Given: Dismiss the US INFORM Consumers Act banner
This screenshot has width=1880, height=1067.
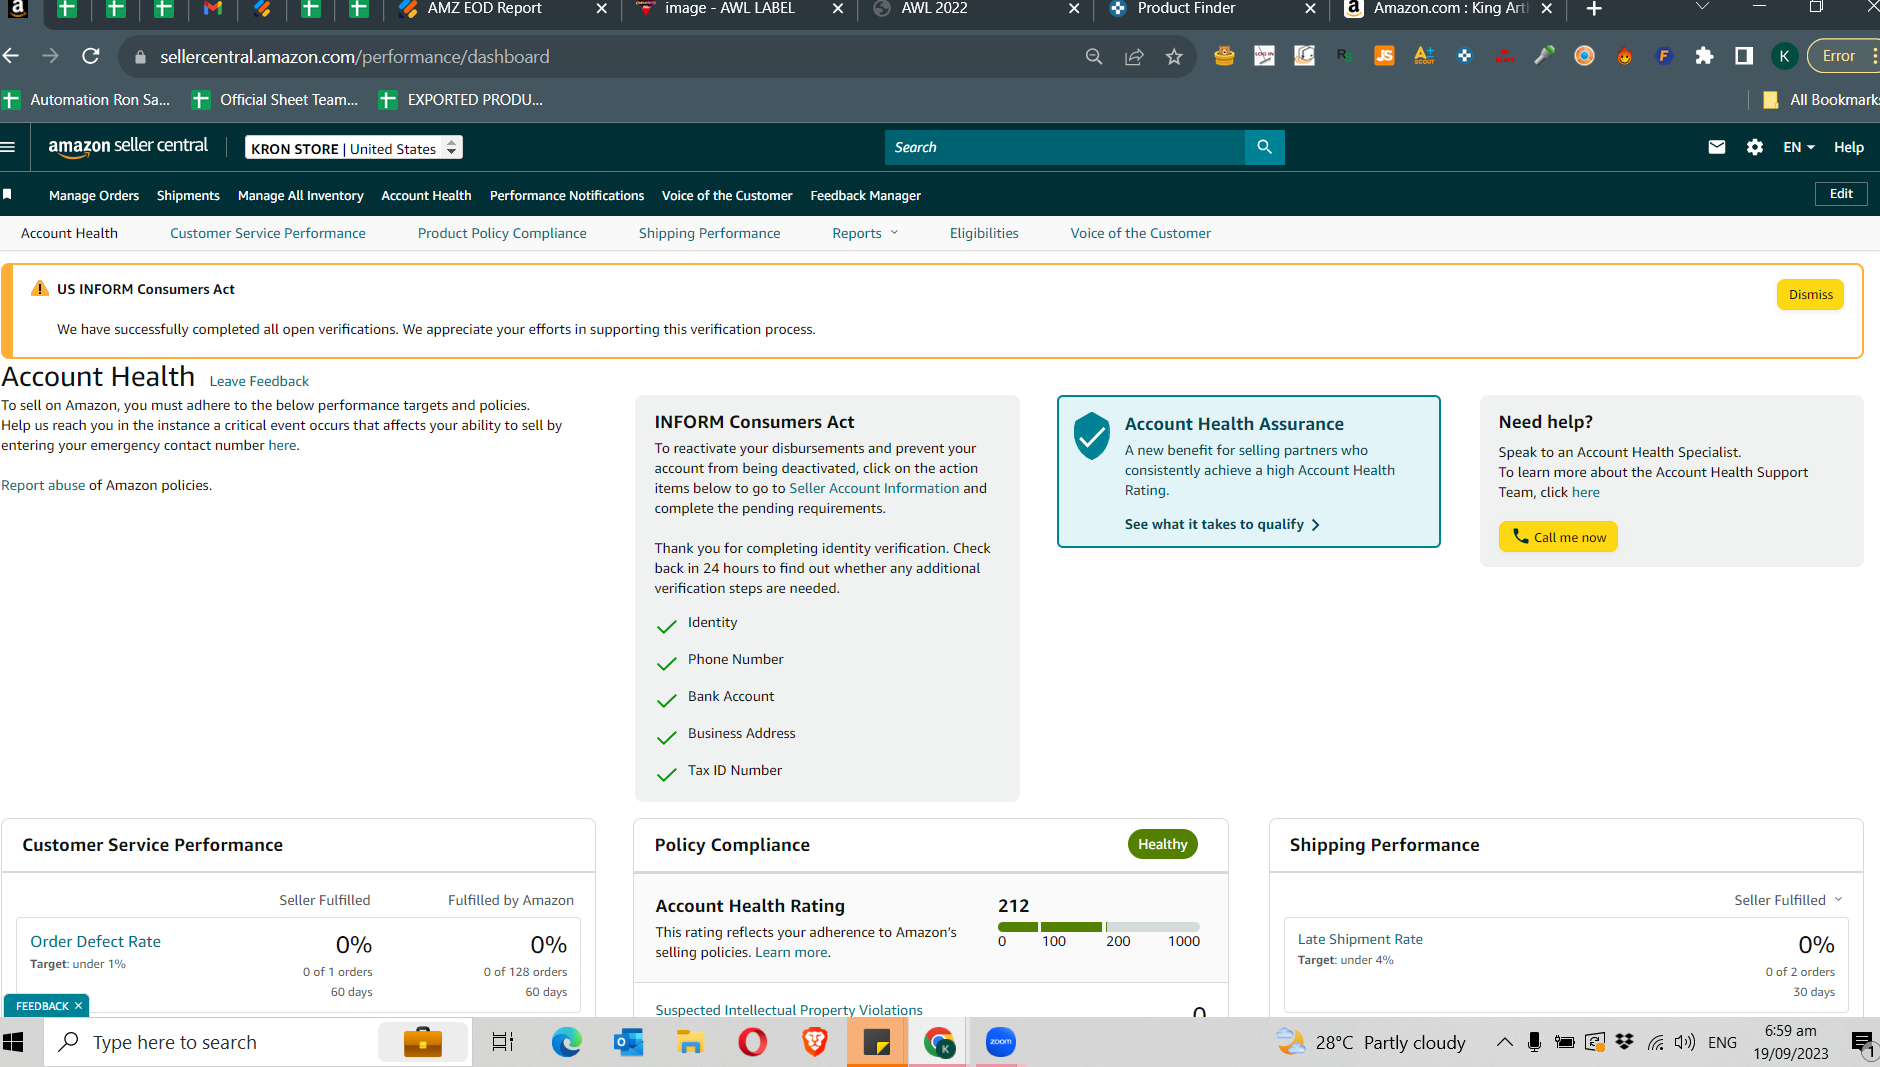Looking at the screenshot, I should point(1810,295).
